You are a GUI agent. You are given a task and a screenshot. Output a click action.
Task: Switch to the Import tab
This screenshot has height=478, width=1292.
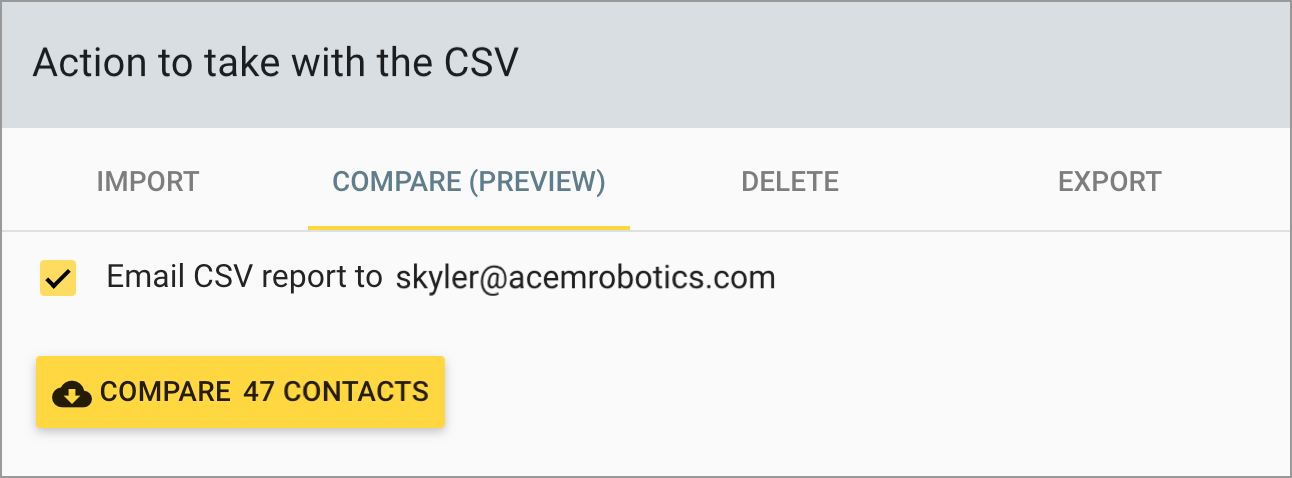[148, 182]
